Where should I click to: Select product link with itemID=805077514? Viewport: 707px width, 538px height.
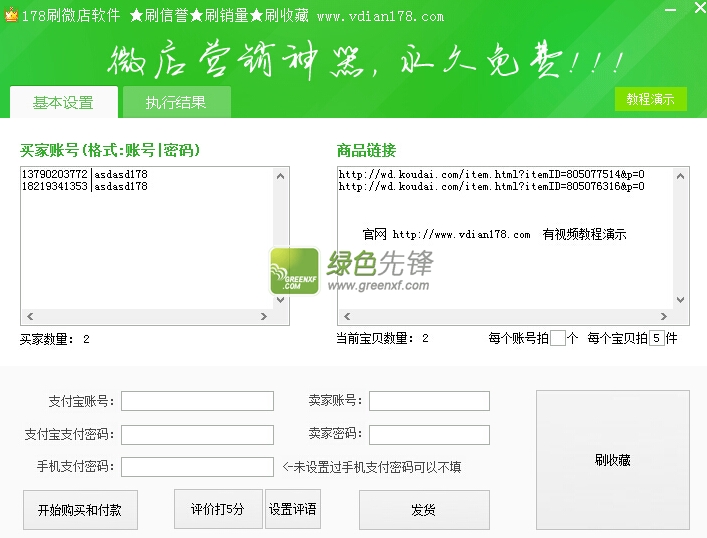click(491, 174)
